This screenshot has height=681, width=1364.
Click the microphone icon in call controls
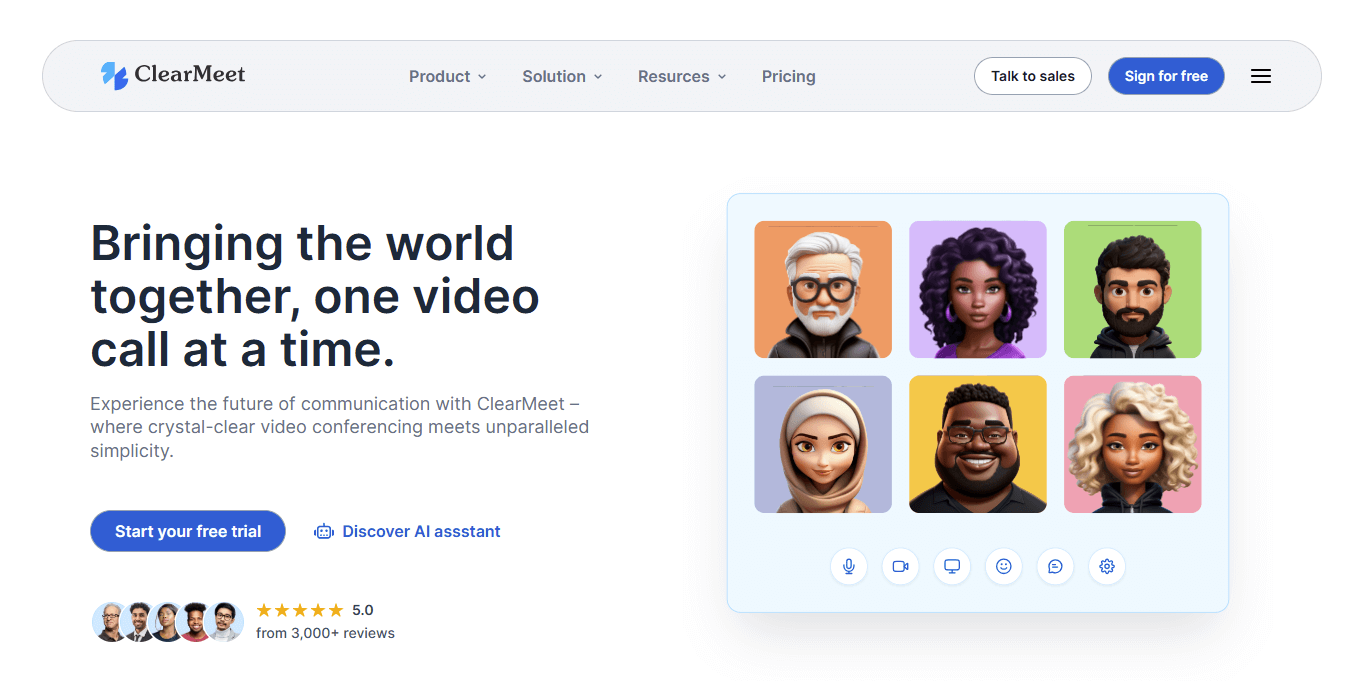point(849,566)
